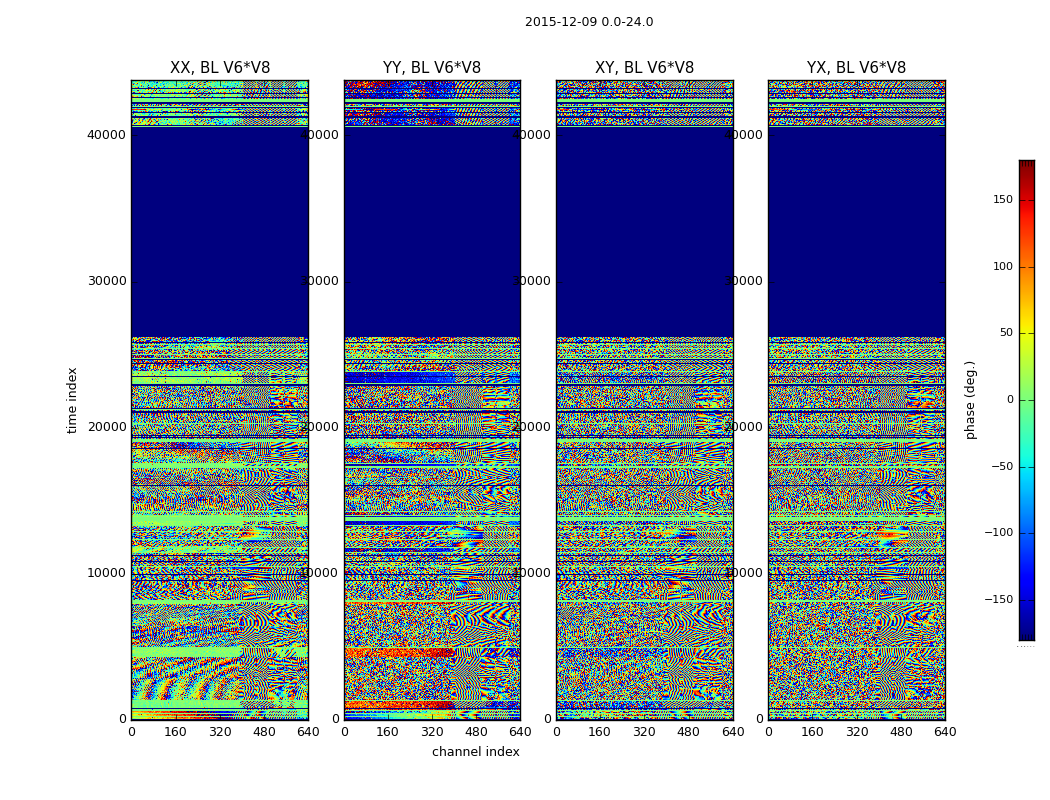Click the "time index" y-axis label
Image resolution: width=1050 pixels, height=800 pixels.
72,400
